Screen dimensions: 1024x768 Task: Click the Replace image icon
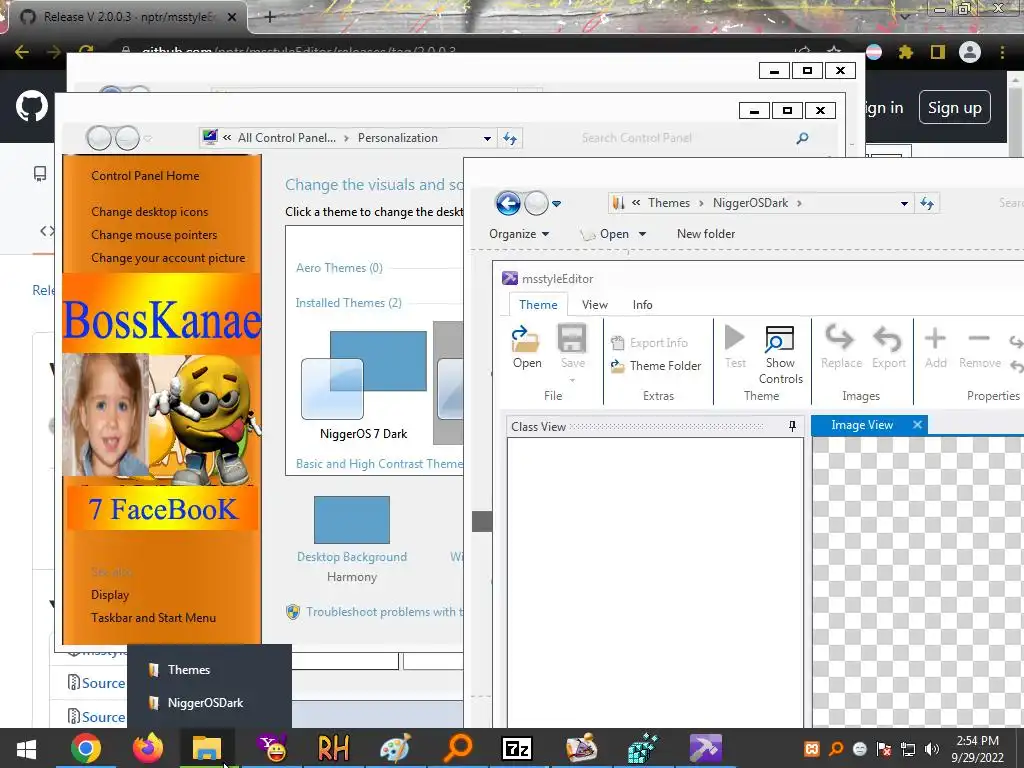point(840,338)
